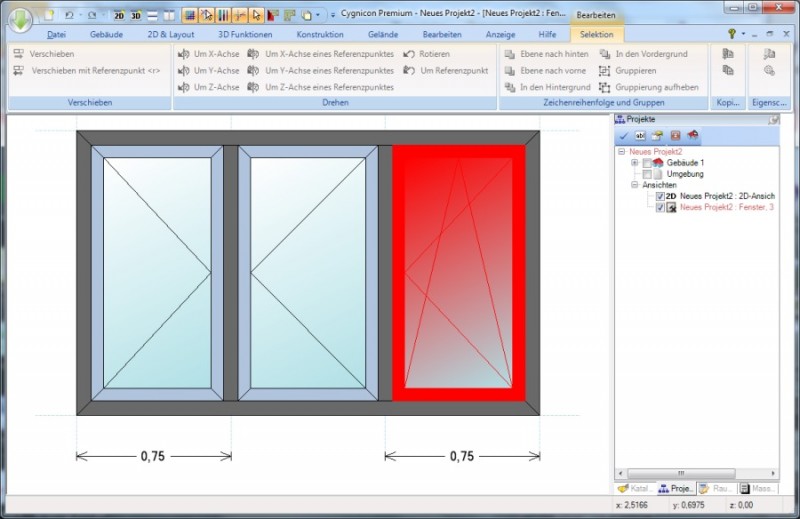Click the new building icon in Projekte toolbar

coord(693,136)
